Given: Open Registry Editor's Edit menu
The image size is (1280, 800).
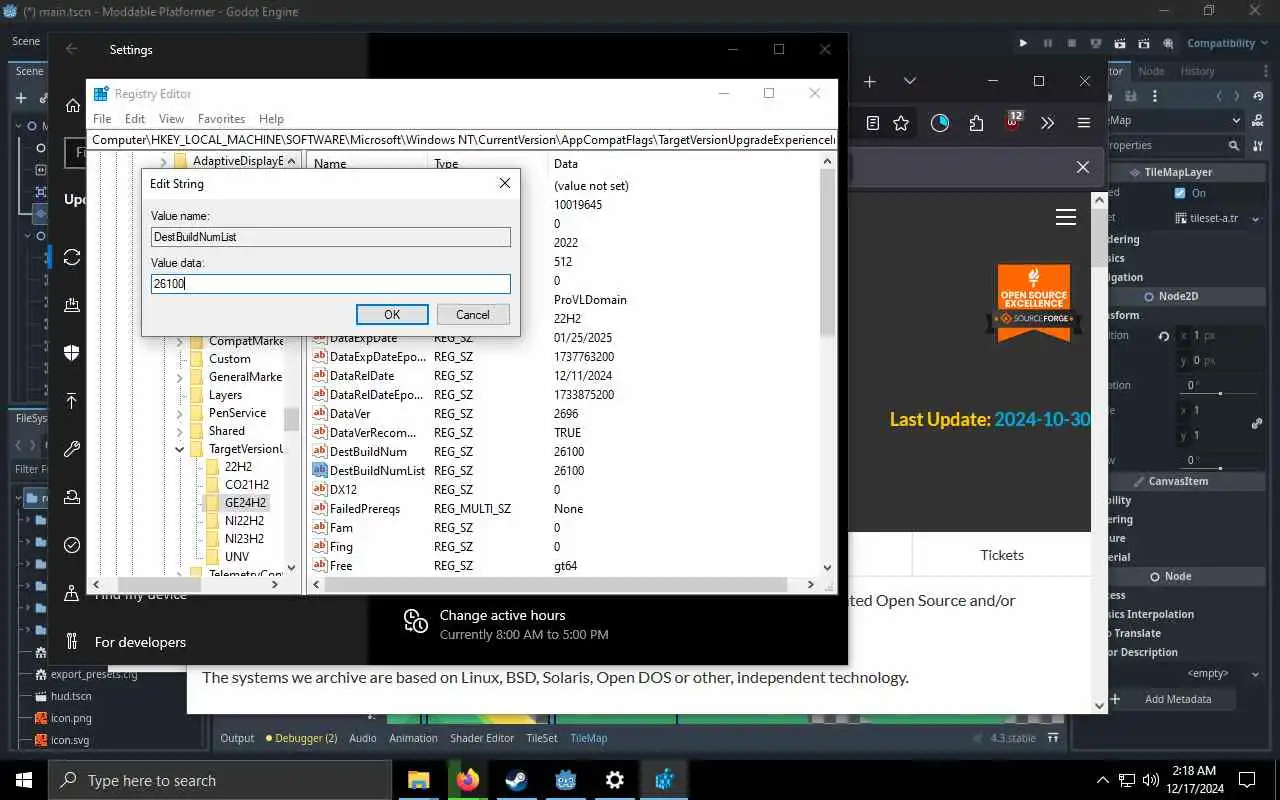Looking at the screenshot, I should click(135, 118).
